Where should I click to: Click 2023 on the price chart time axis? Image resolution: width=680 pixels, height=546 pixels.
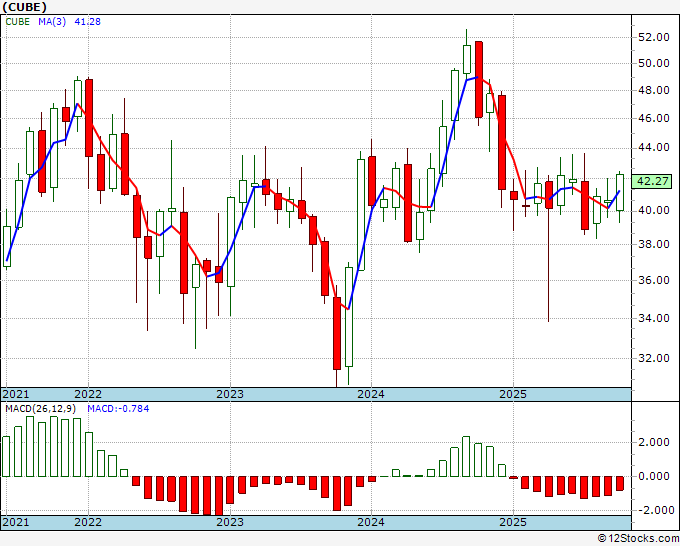[x=230, y=394]
